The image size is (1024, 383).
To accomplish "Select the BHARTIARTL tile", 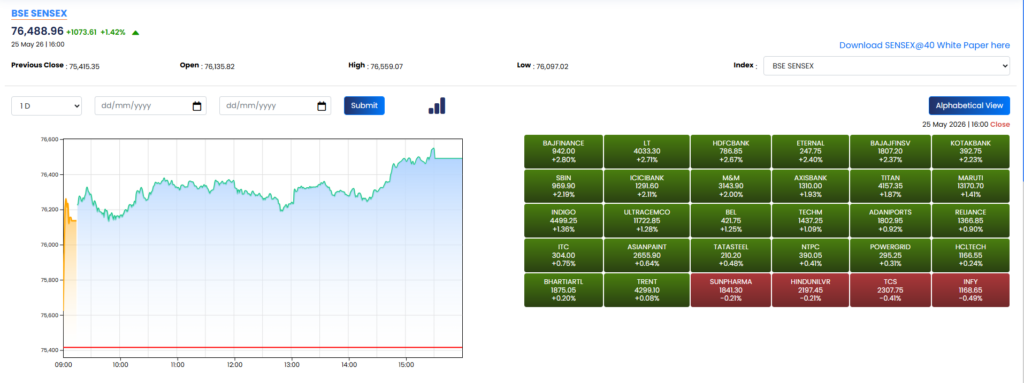I will click(x=564, y=290).
